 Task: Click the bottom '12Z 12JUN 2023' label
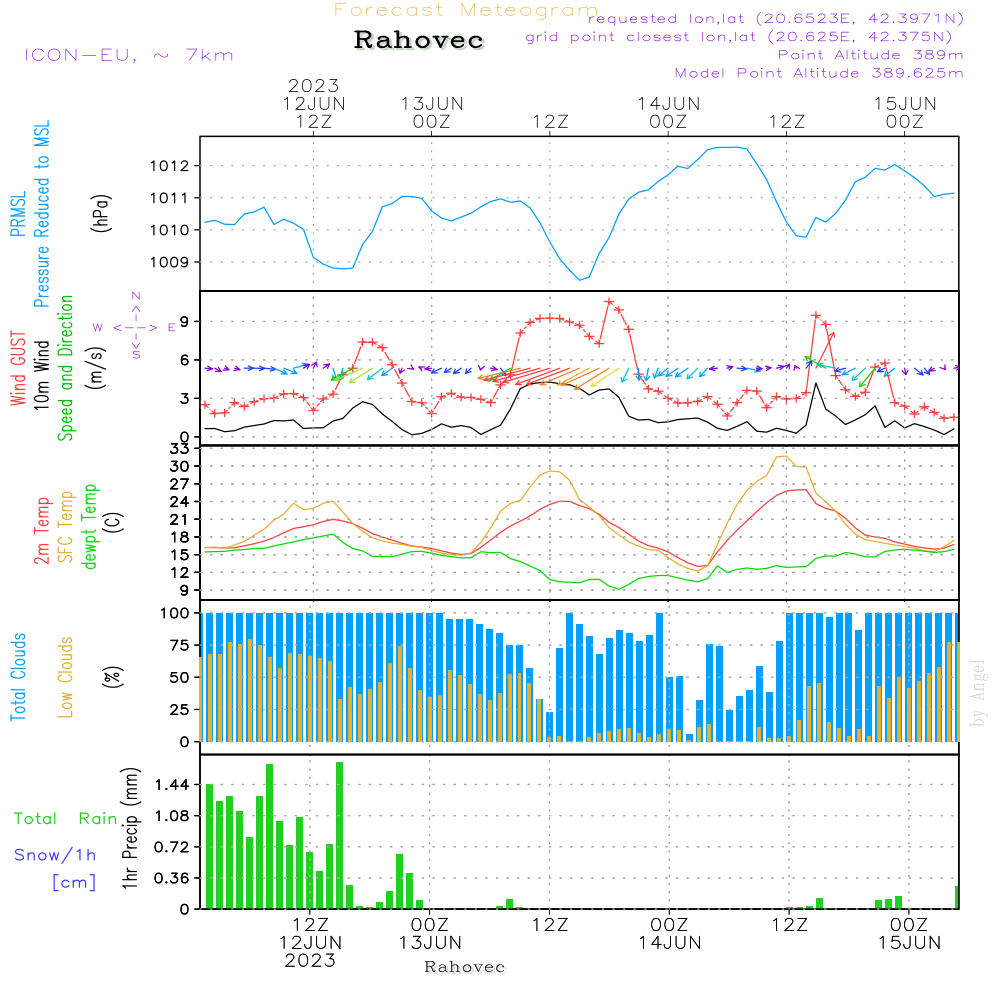tap(311, 943)
